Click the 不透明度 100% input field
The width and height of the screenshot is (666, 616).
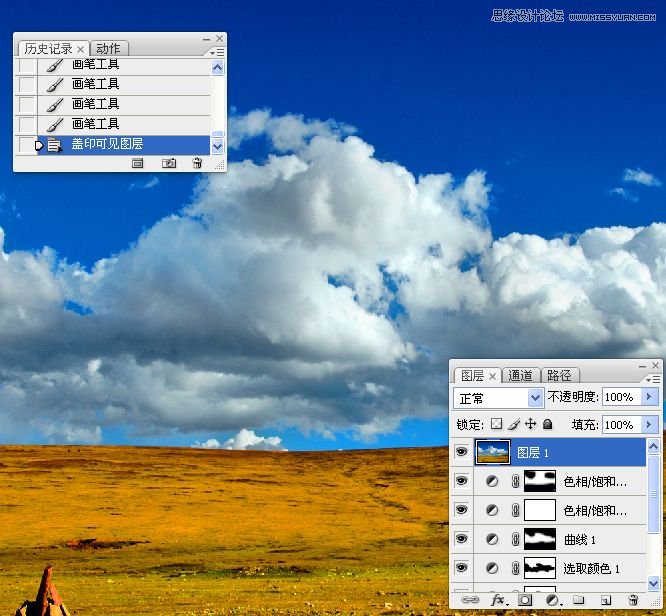tap(621, 397)
